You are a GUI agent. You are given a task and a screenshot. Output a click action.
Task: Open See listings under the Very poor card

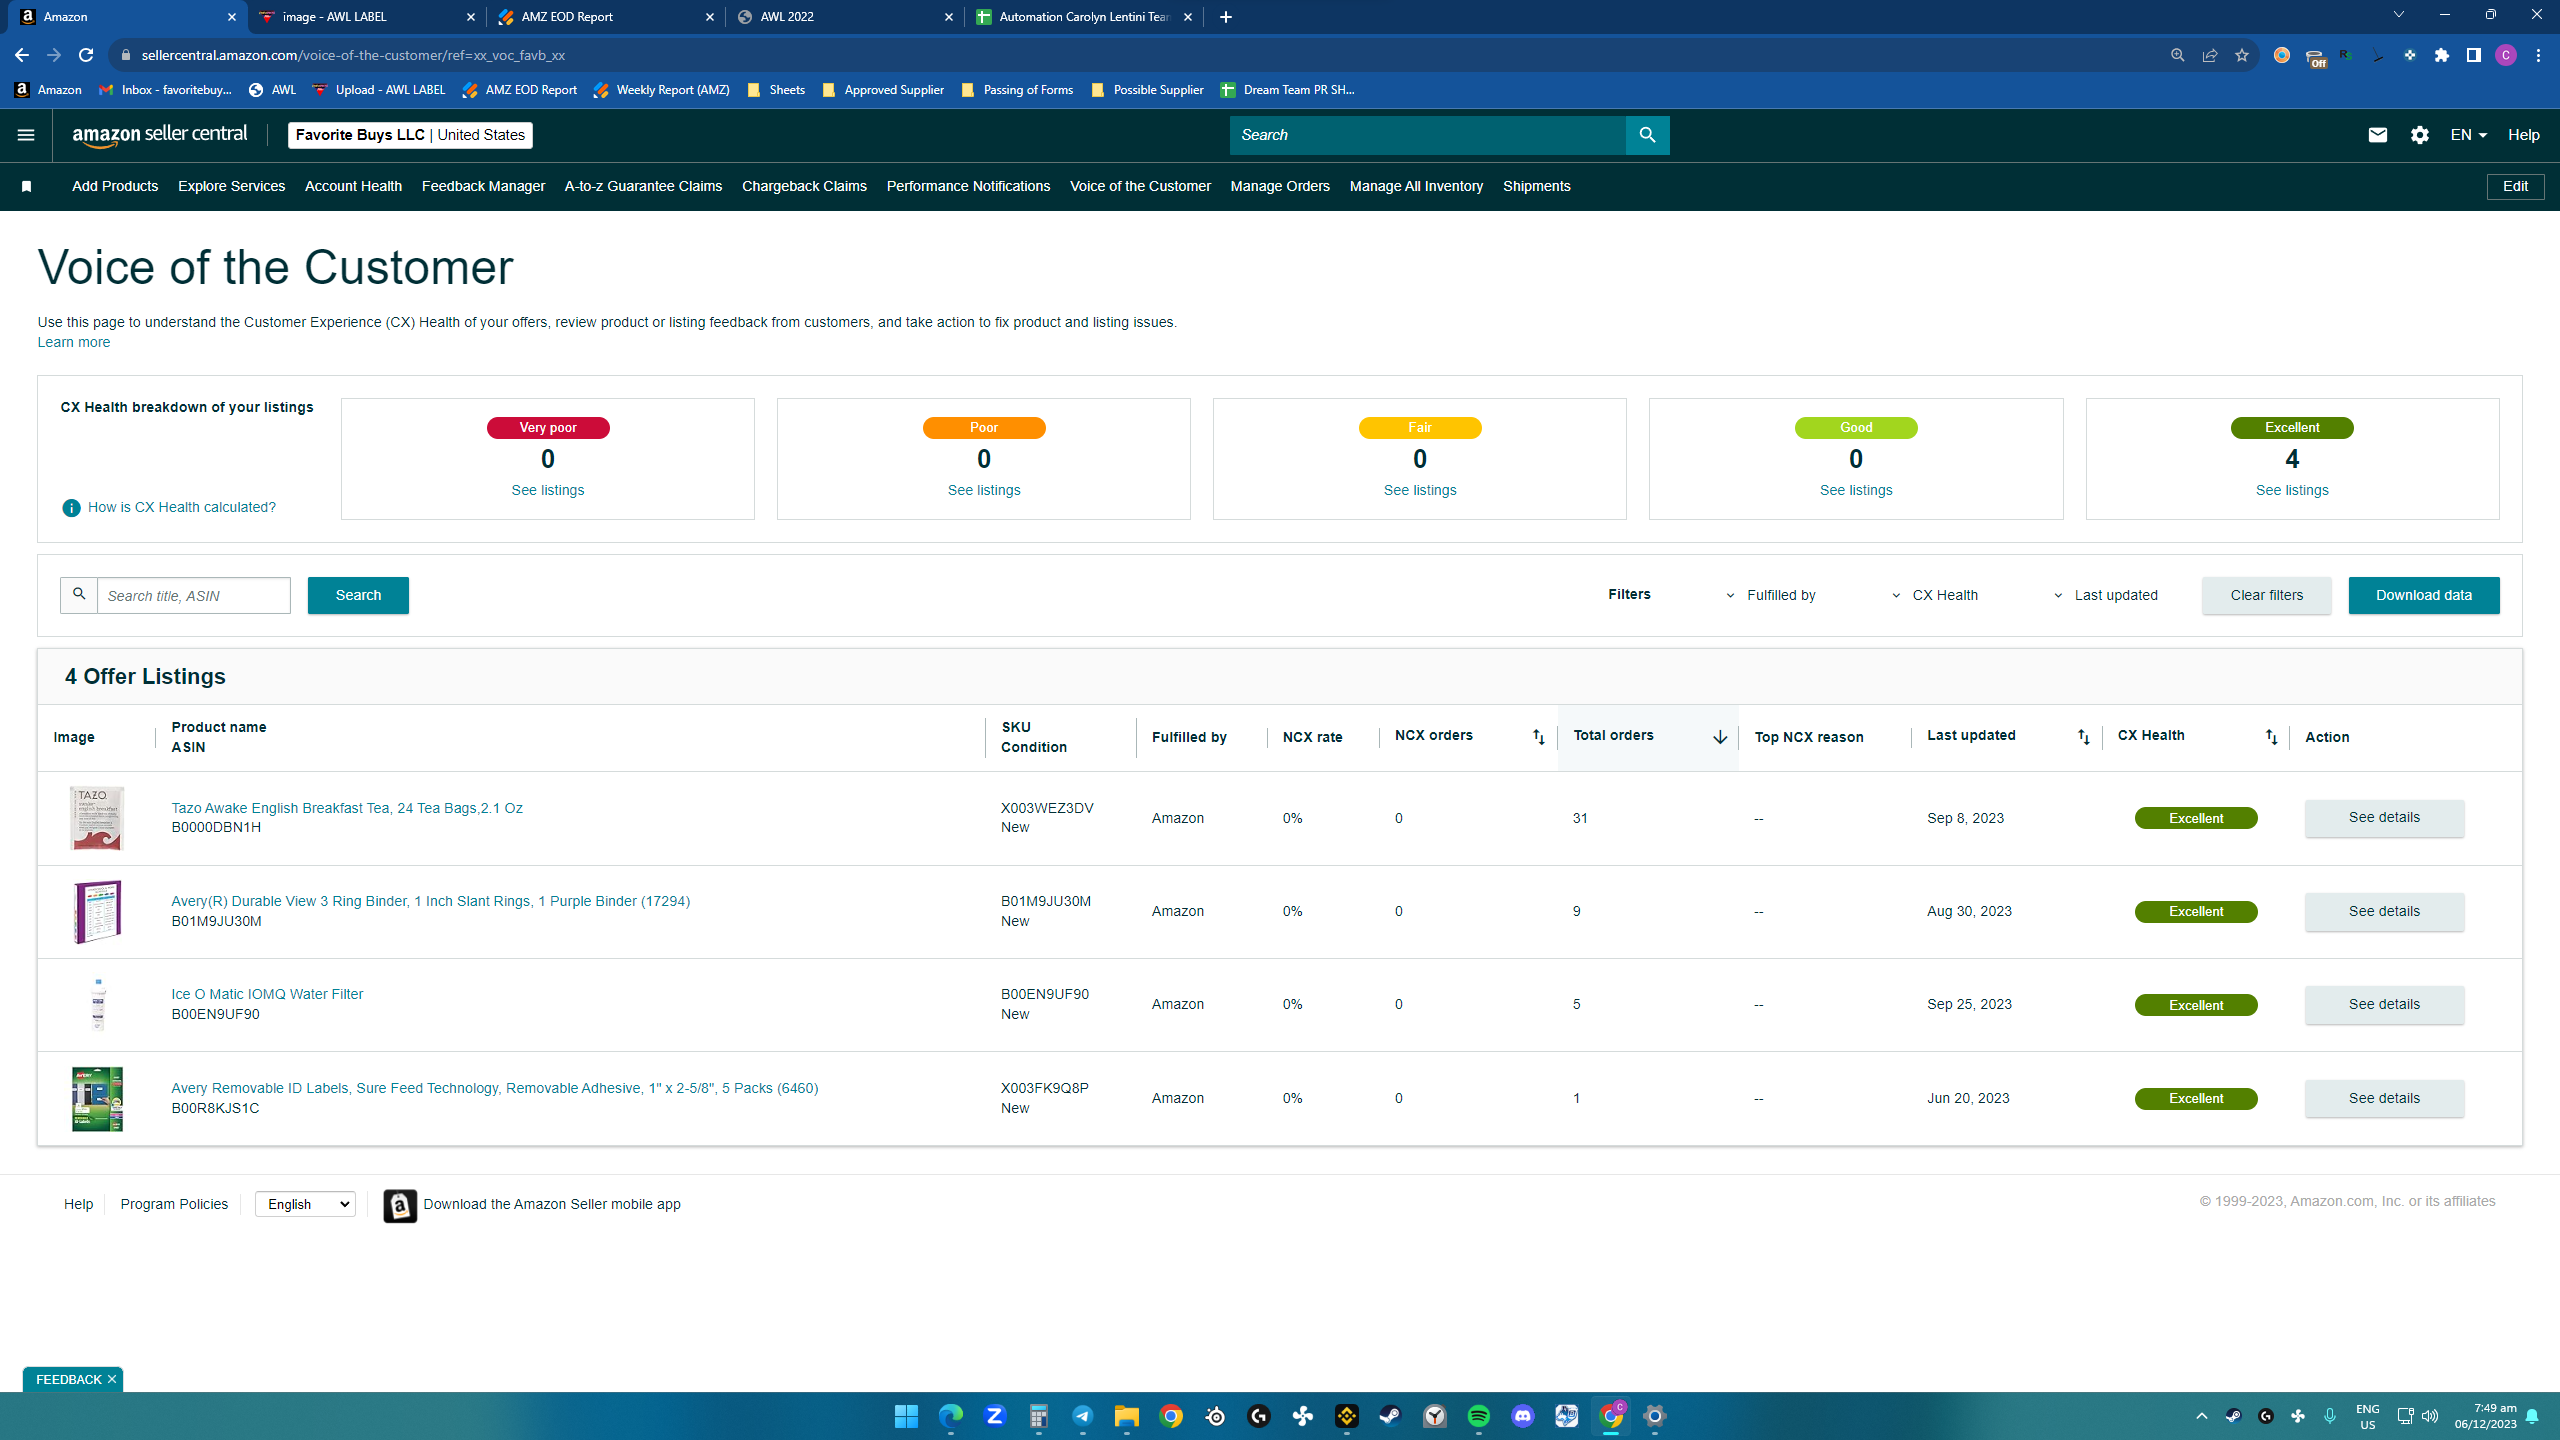[548, 490]
